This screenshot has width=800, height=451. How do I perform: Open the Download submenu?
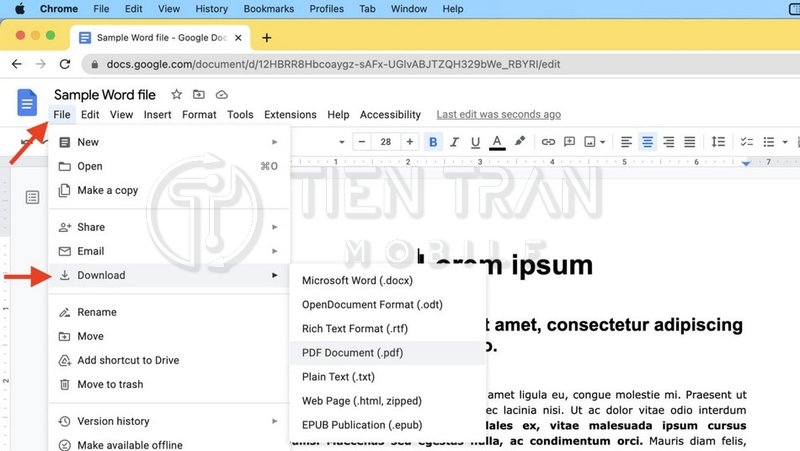pos(169,275)
